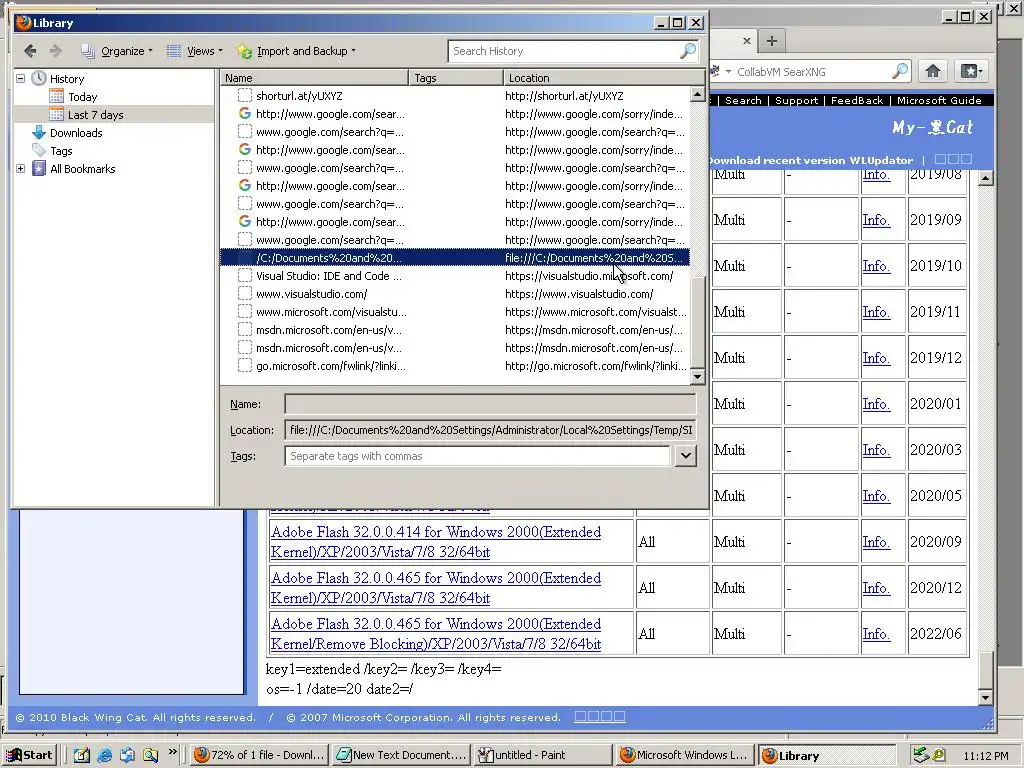Click the Name field in details pane
Screen dimensions: 1024x768
[x=490, y=404]
